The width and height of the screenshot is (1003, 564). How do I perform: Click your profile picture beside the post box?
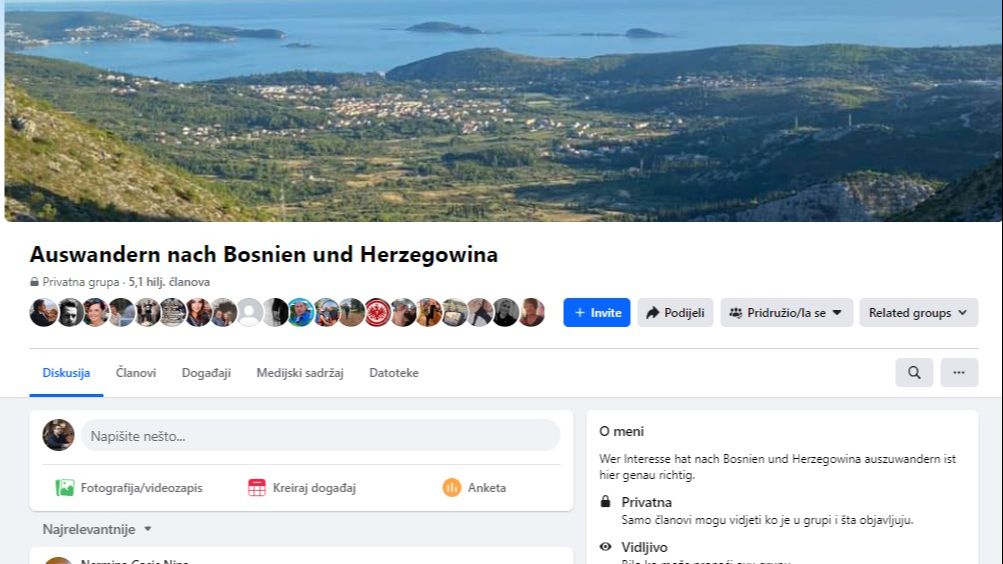click(x=58, y=435)
